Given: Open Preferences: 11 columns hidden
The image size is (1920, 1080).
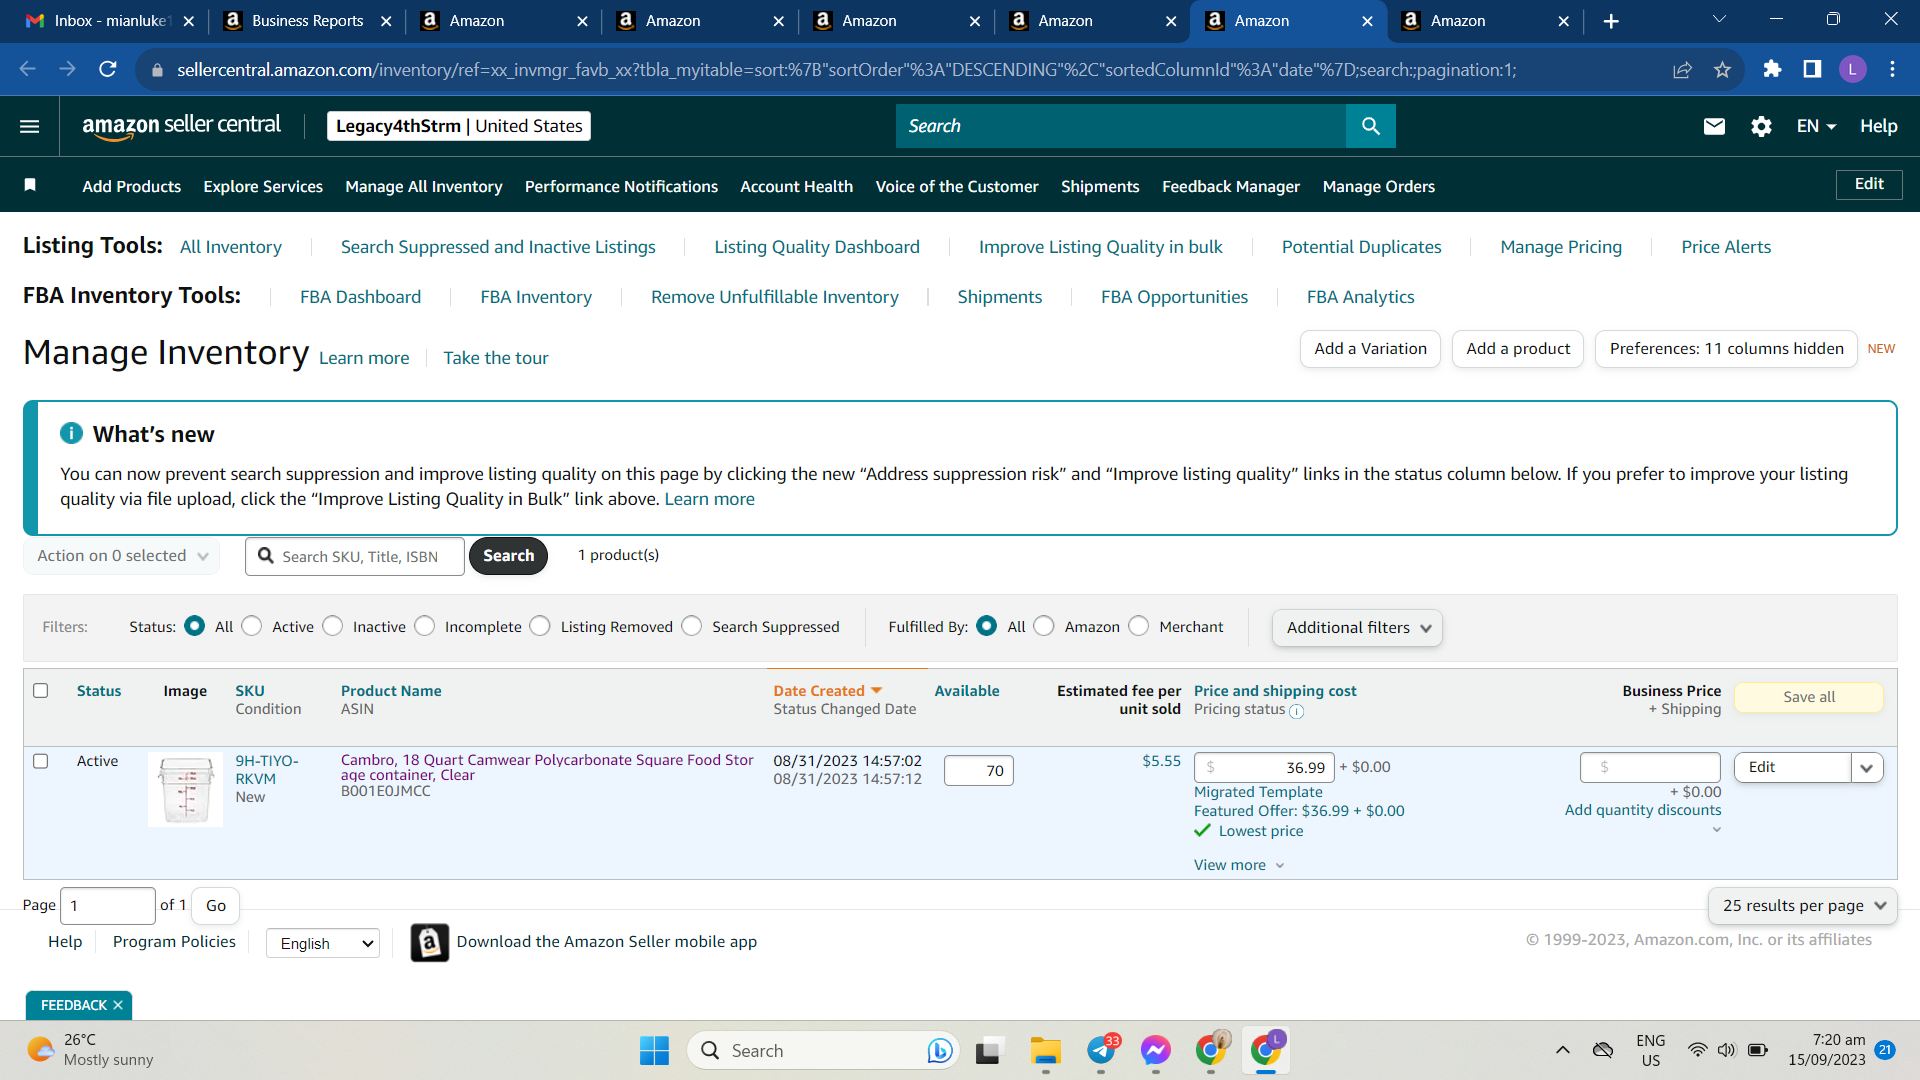Looking at the screenshot, I should [1726, 349].
